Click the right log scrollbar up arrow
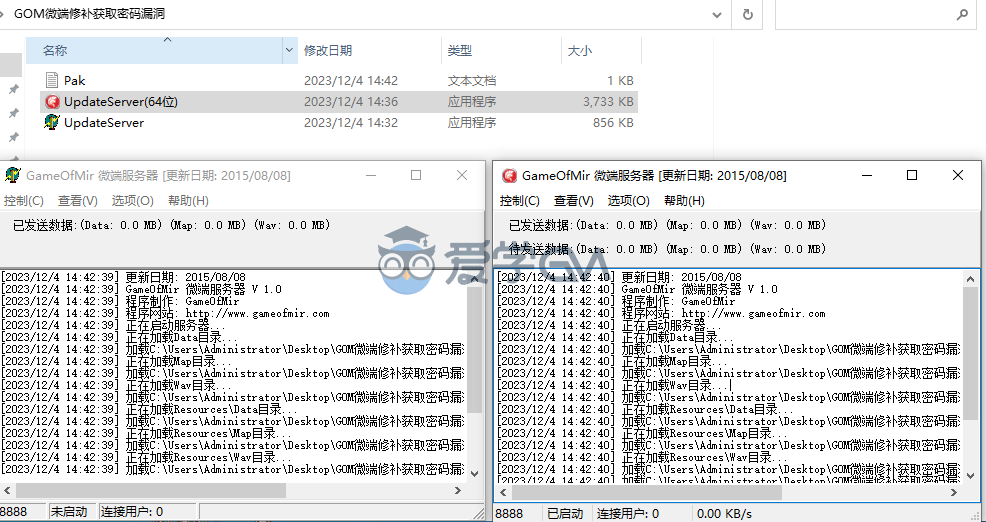Viewport: 986px width, 522px height. [x=970, y=278]
